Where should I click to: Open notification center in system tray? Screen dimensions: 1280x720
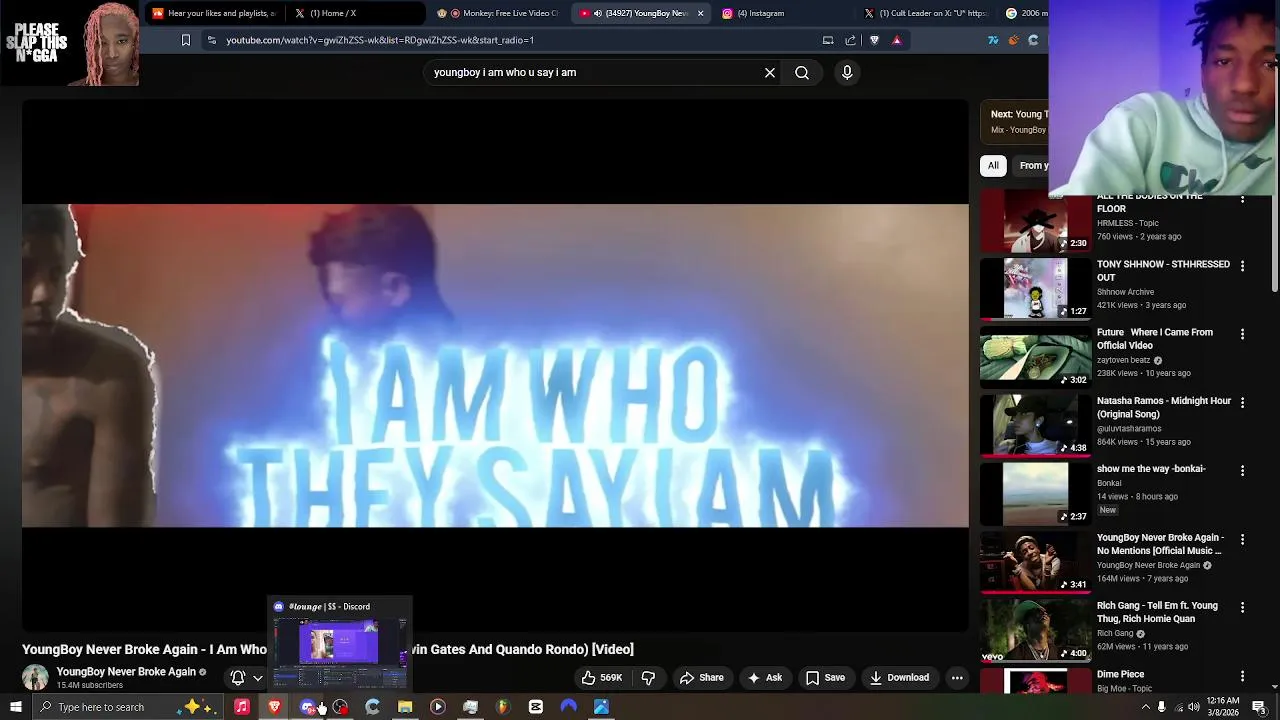tap(1259, 707)
